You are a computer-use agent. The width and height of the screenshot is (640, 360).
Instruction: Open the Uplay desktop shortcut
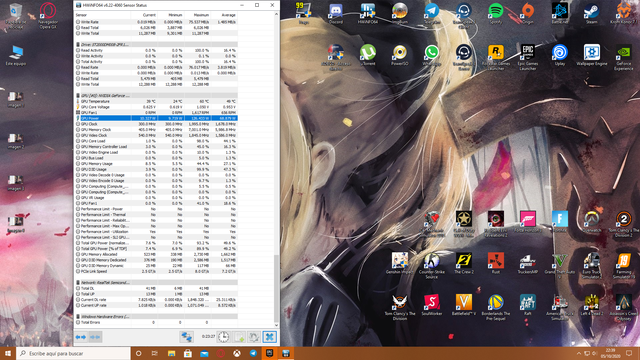point(560,55)
